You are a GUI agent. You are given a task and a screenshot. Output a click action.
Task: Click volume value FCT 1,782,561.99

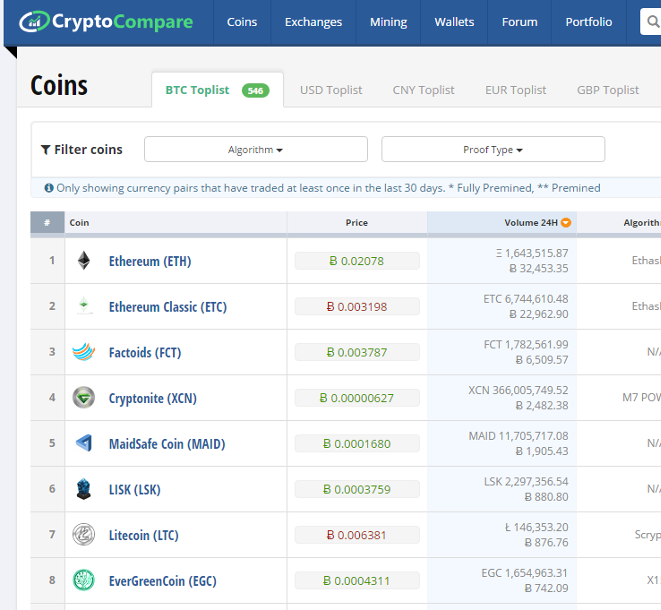coord(526,344)
